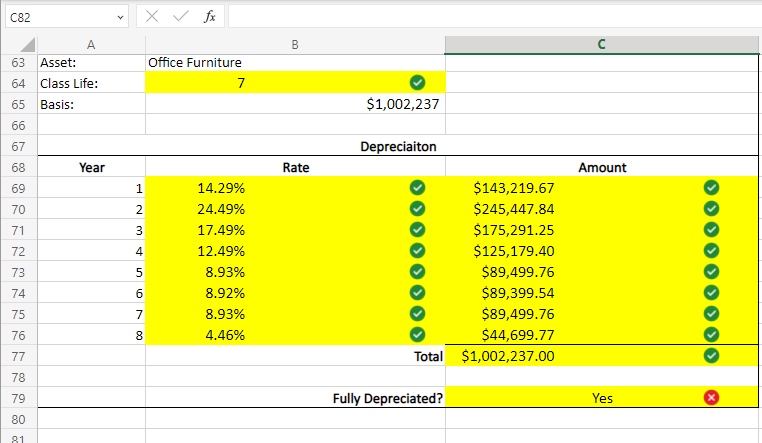
Task: Select column A header
Action: (91, 45)
